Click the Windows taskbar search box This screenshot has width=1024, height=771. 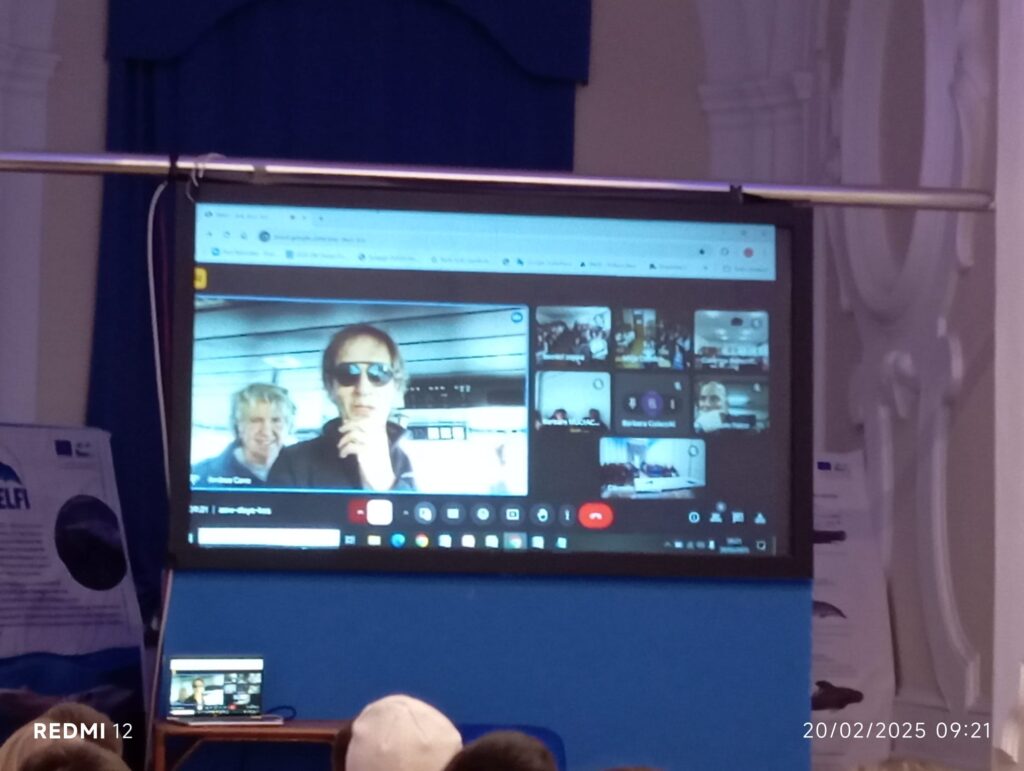click(268, 538)
